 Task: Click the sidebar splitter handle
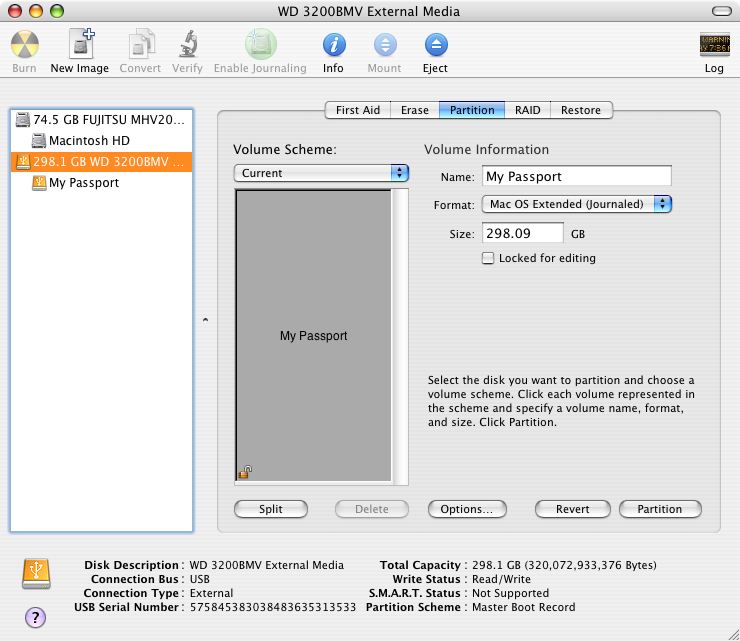pos(205,320)
